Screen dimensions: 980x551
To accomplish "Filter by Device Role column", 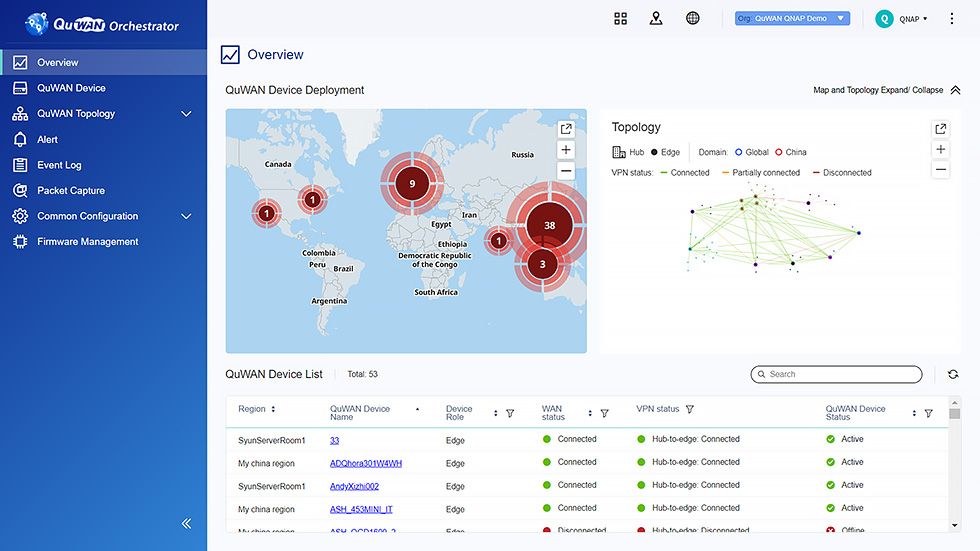I will pyautogui.click(x=510, y=413).
